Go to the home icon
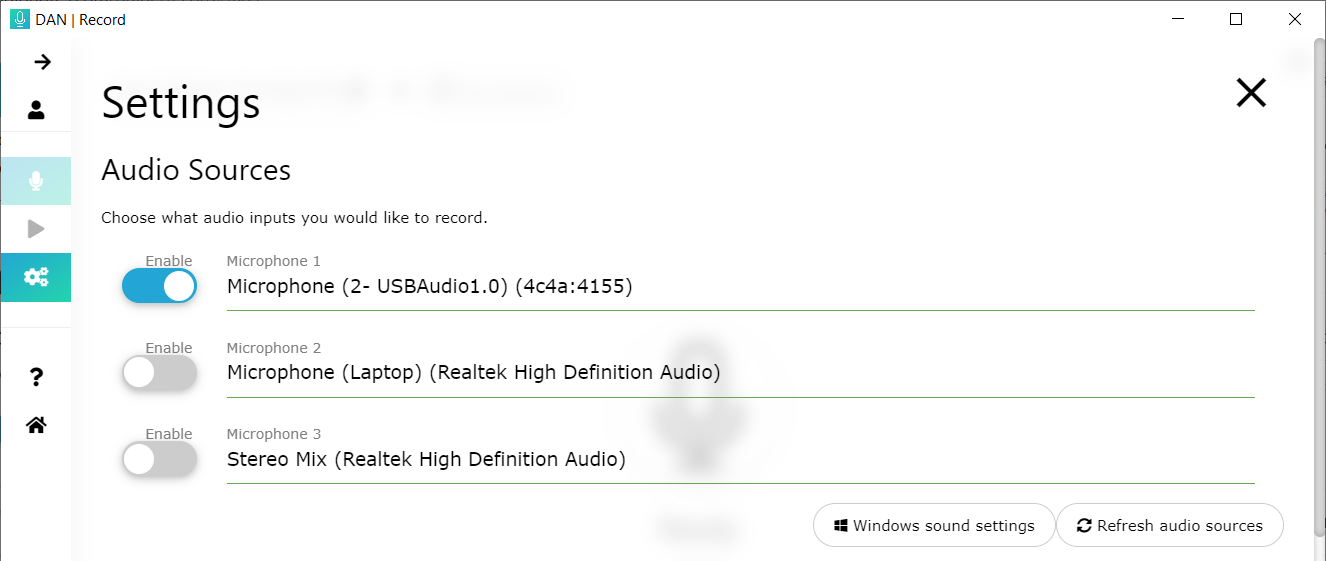 (36, 425)
